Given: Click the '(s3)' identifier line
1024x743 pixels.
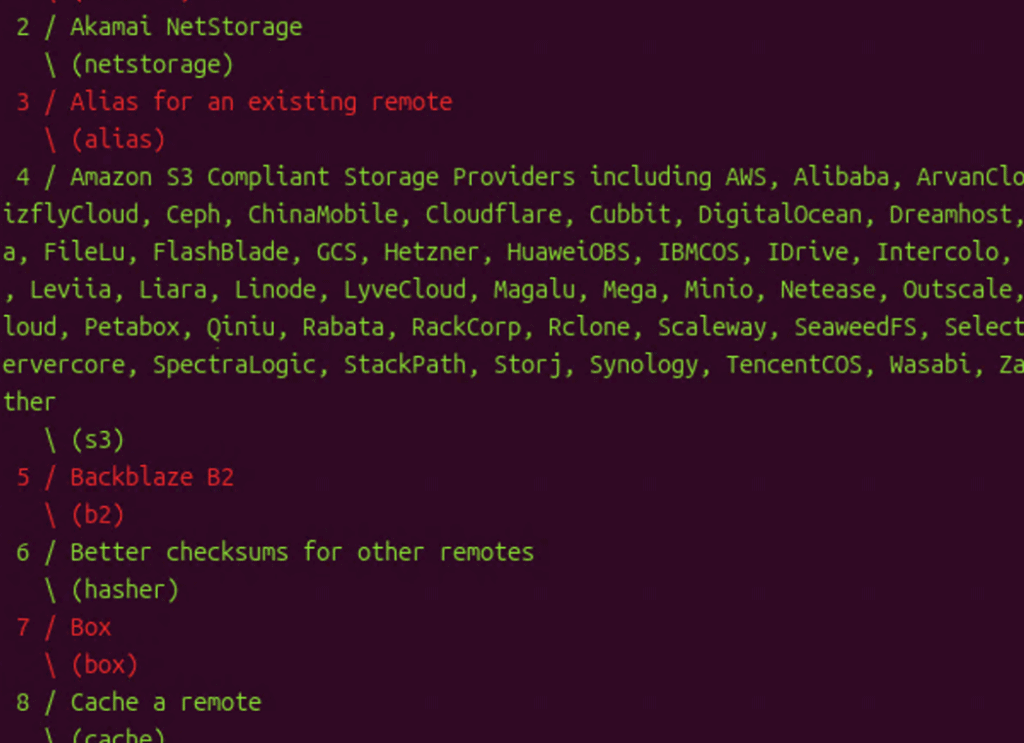Looking at the screenshot, I should [x=97, y=440].
